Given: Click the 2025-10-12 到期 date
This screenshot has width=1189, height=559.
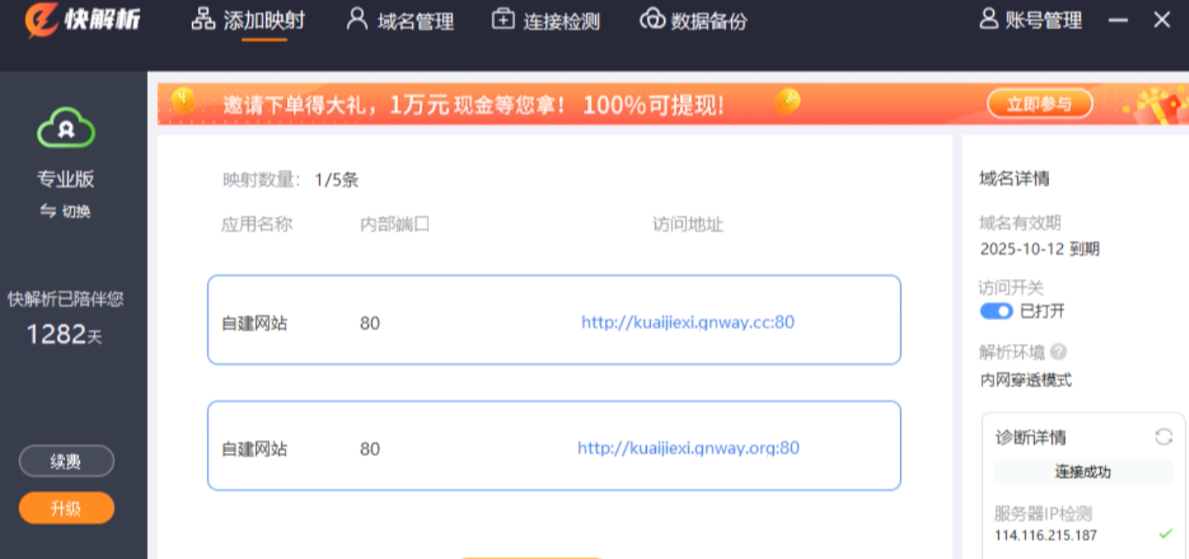Looking at the screenshot, I should click(x=1040, y=249).
